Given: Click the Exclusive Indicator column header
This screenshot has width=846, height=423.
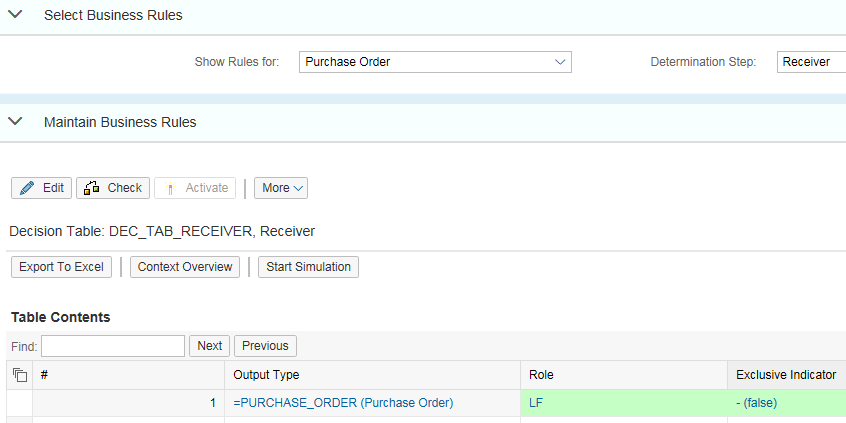Looking at the screenshot, I should pyautogui.click(x=787, y=375).
